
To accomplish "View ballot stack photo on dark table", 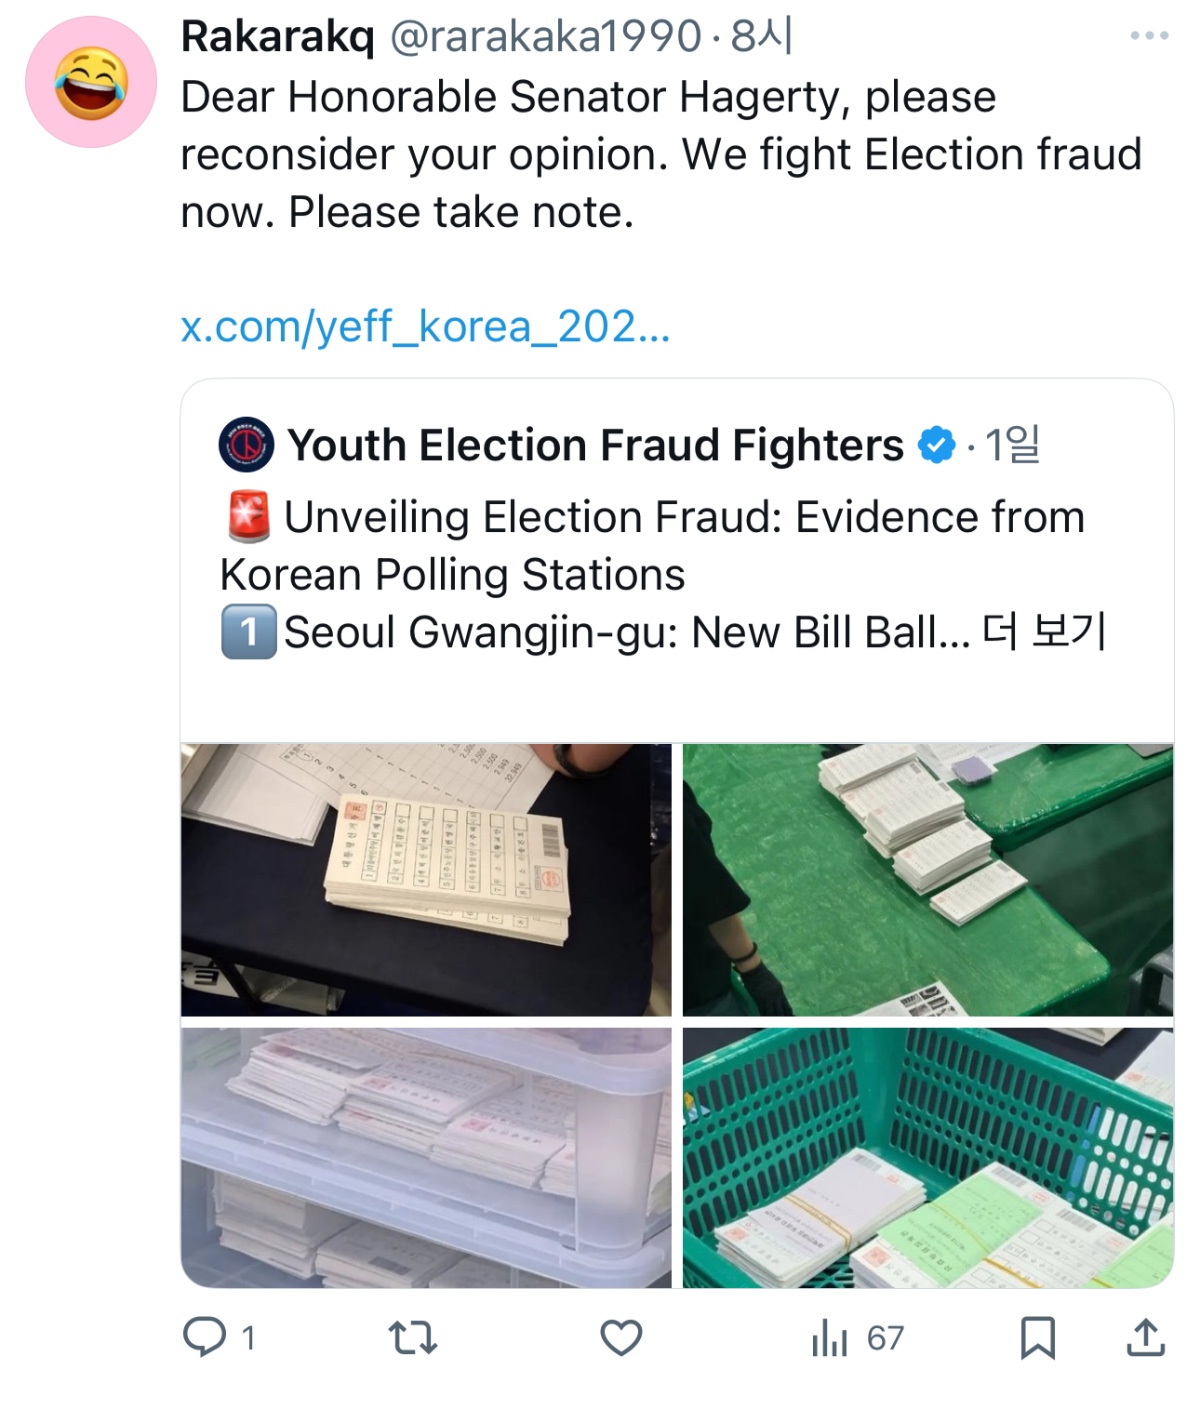I will click(x=426, y=880).
